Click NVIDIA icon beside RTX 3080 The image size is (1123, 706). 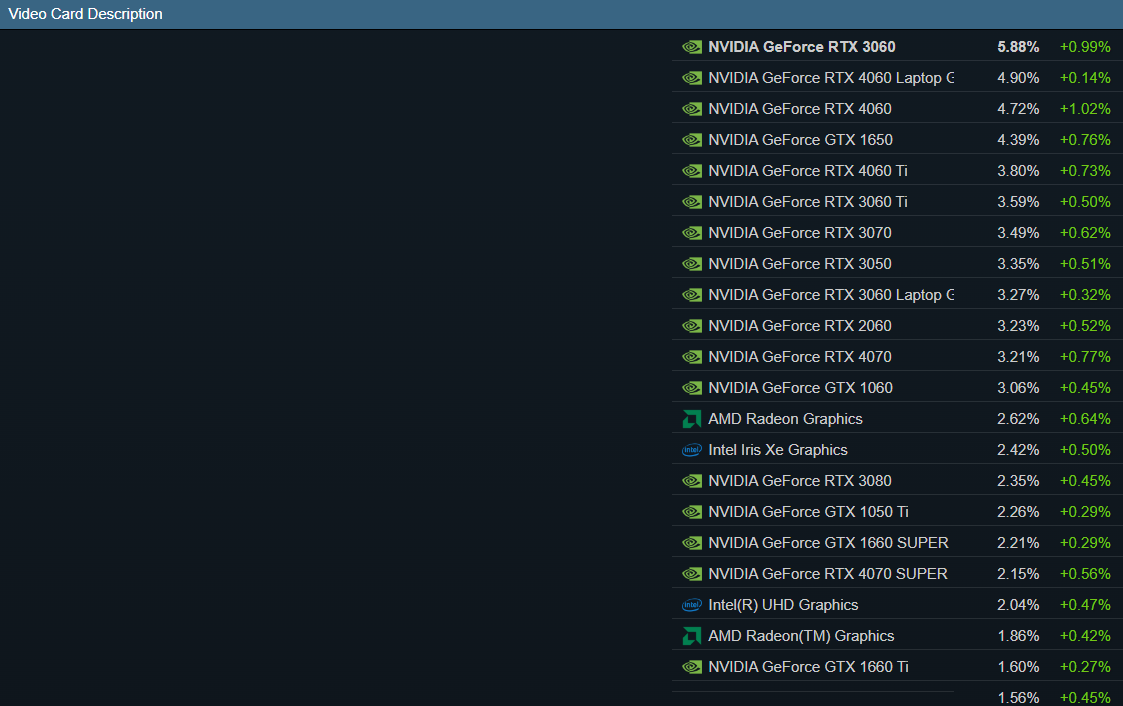(x=692, y=481)
